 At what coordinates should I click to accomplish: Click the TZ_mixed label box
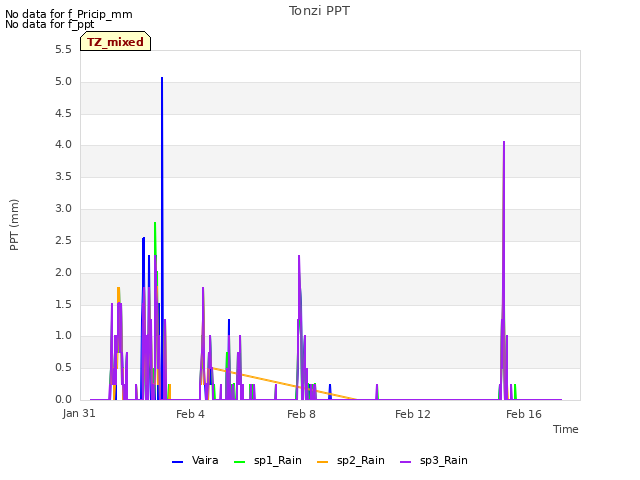point(116,41)
